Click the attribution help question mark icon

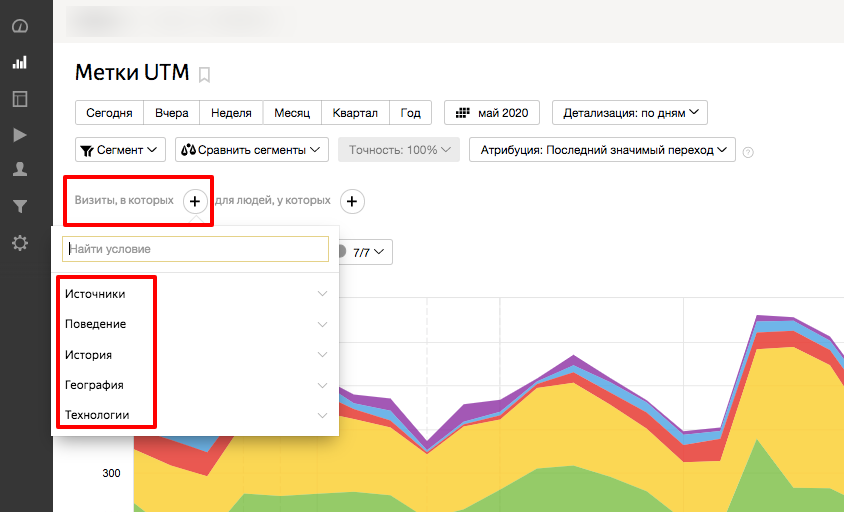click(748, 152)
